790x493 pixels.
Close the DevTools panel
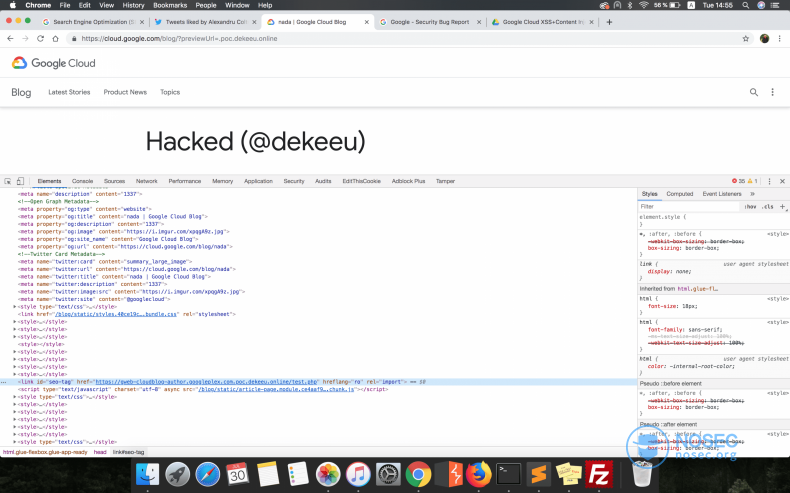click(782, 181)
